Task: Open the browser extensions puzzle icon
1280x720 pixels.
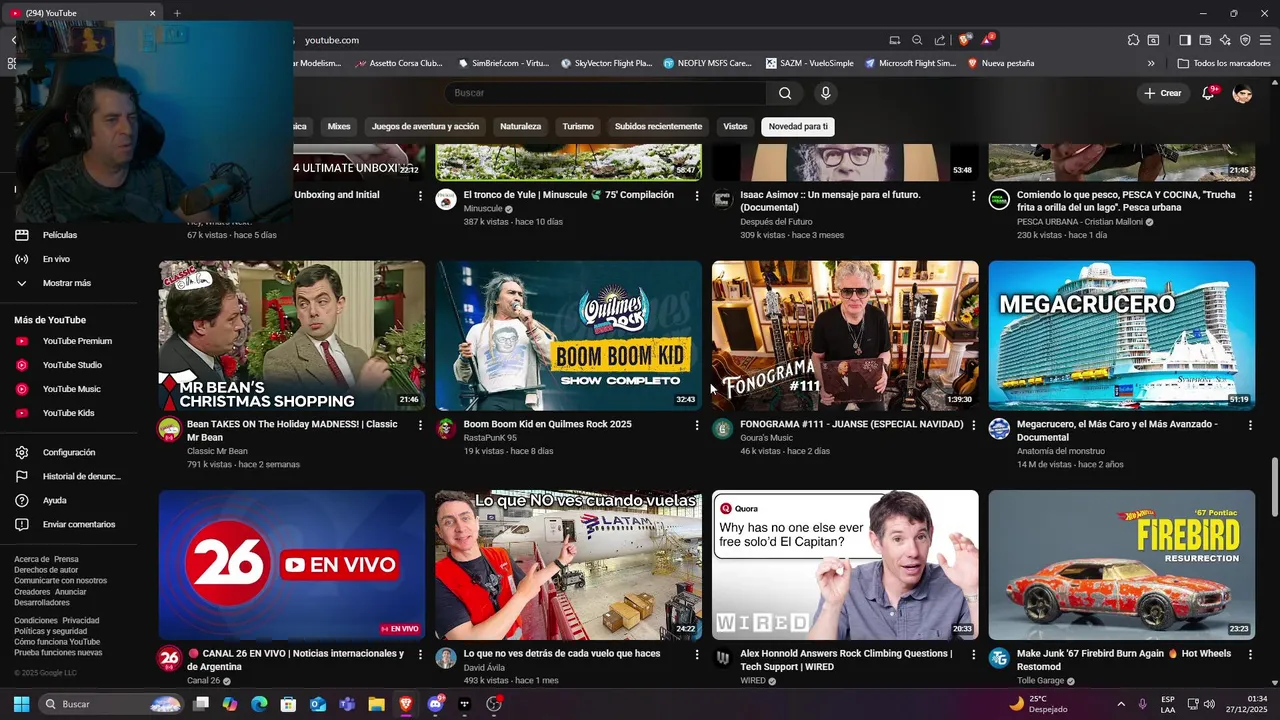Action: 1133,40
